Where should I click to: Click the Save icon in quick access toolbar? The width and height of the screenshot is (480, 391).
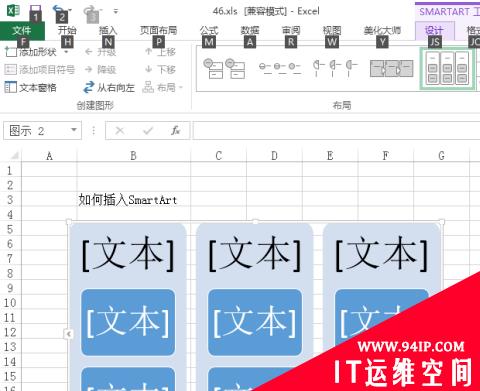pos(35,10)
